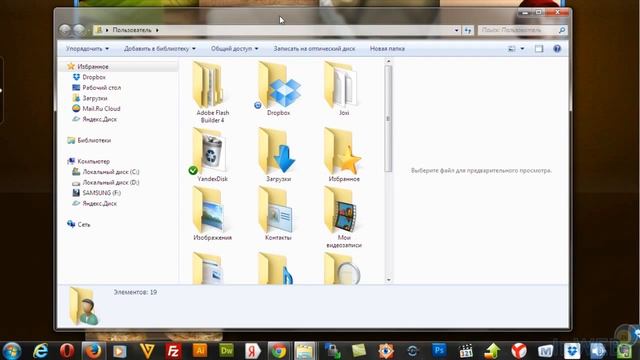Open the Общий доступ dropdown

234,49
